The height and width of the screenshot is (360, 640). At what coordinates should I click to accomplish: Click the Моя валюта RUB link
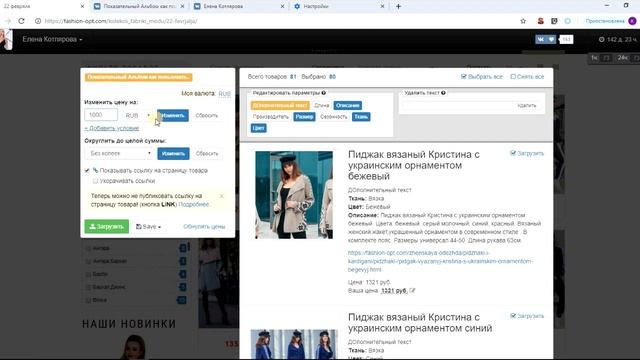[224, 94]
